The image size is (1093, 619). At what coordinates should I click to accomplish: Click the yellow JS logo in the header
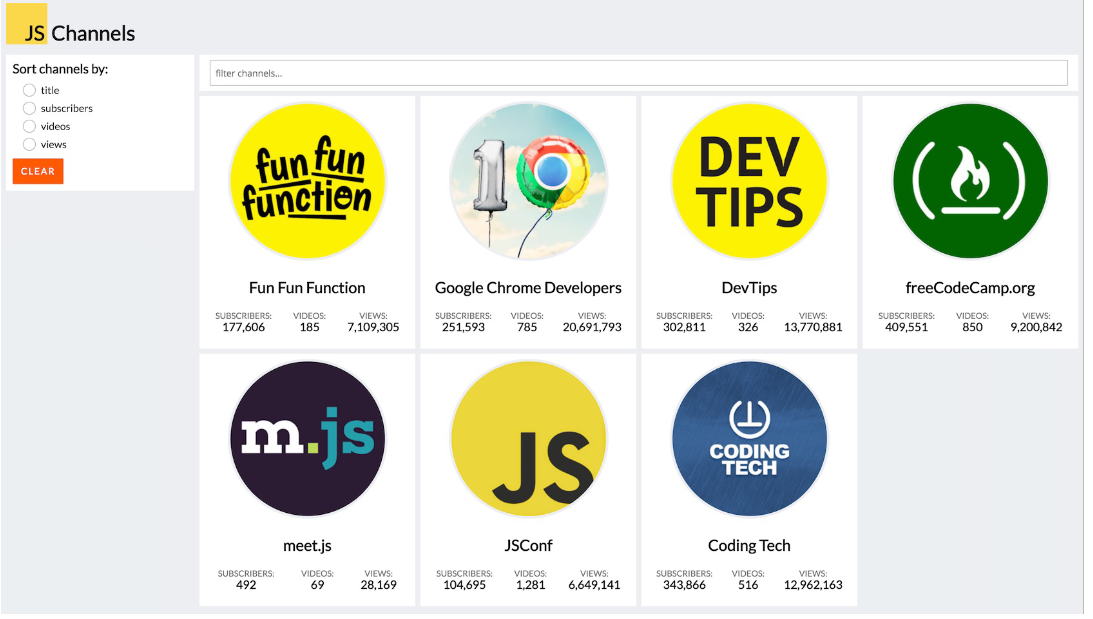click(x=26, y=24)
